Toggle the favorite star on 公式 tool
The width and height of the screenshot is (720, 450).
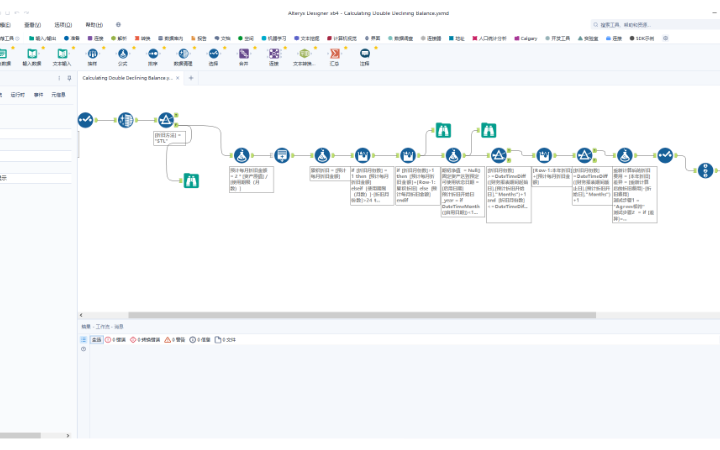[x=134, y=48]
